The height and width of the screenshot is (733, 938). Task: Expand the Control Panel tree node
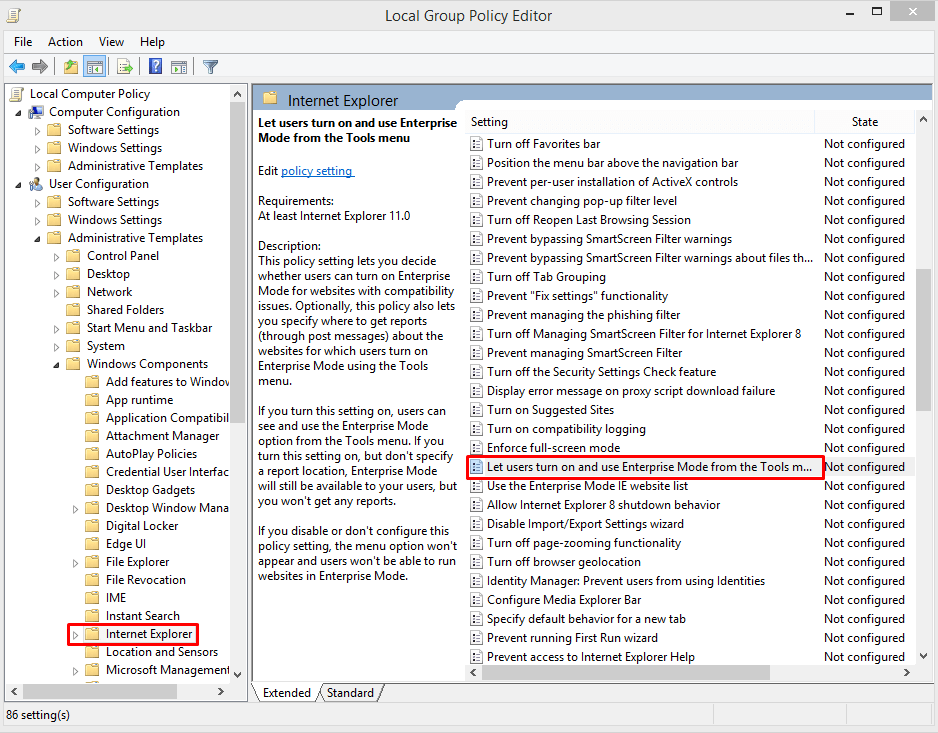pyautogui.click(x=56, y=257)
